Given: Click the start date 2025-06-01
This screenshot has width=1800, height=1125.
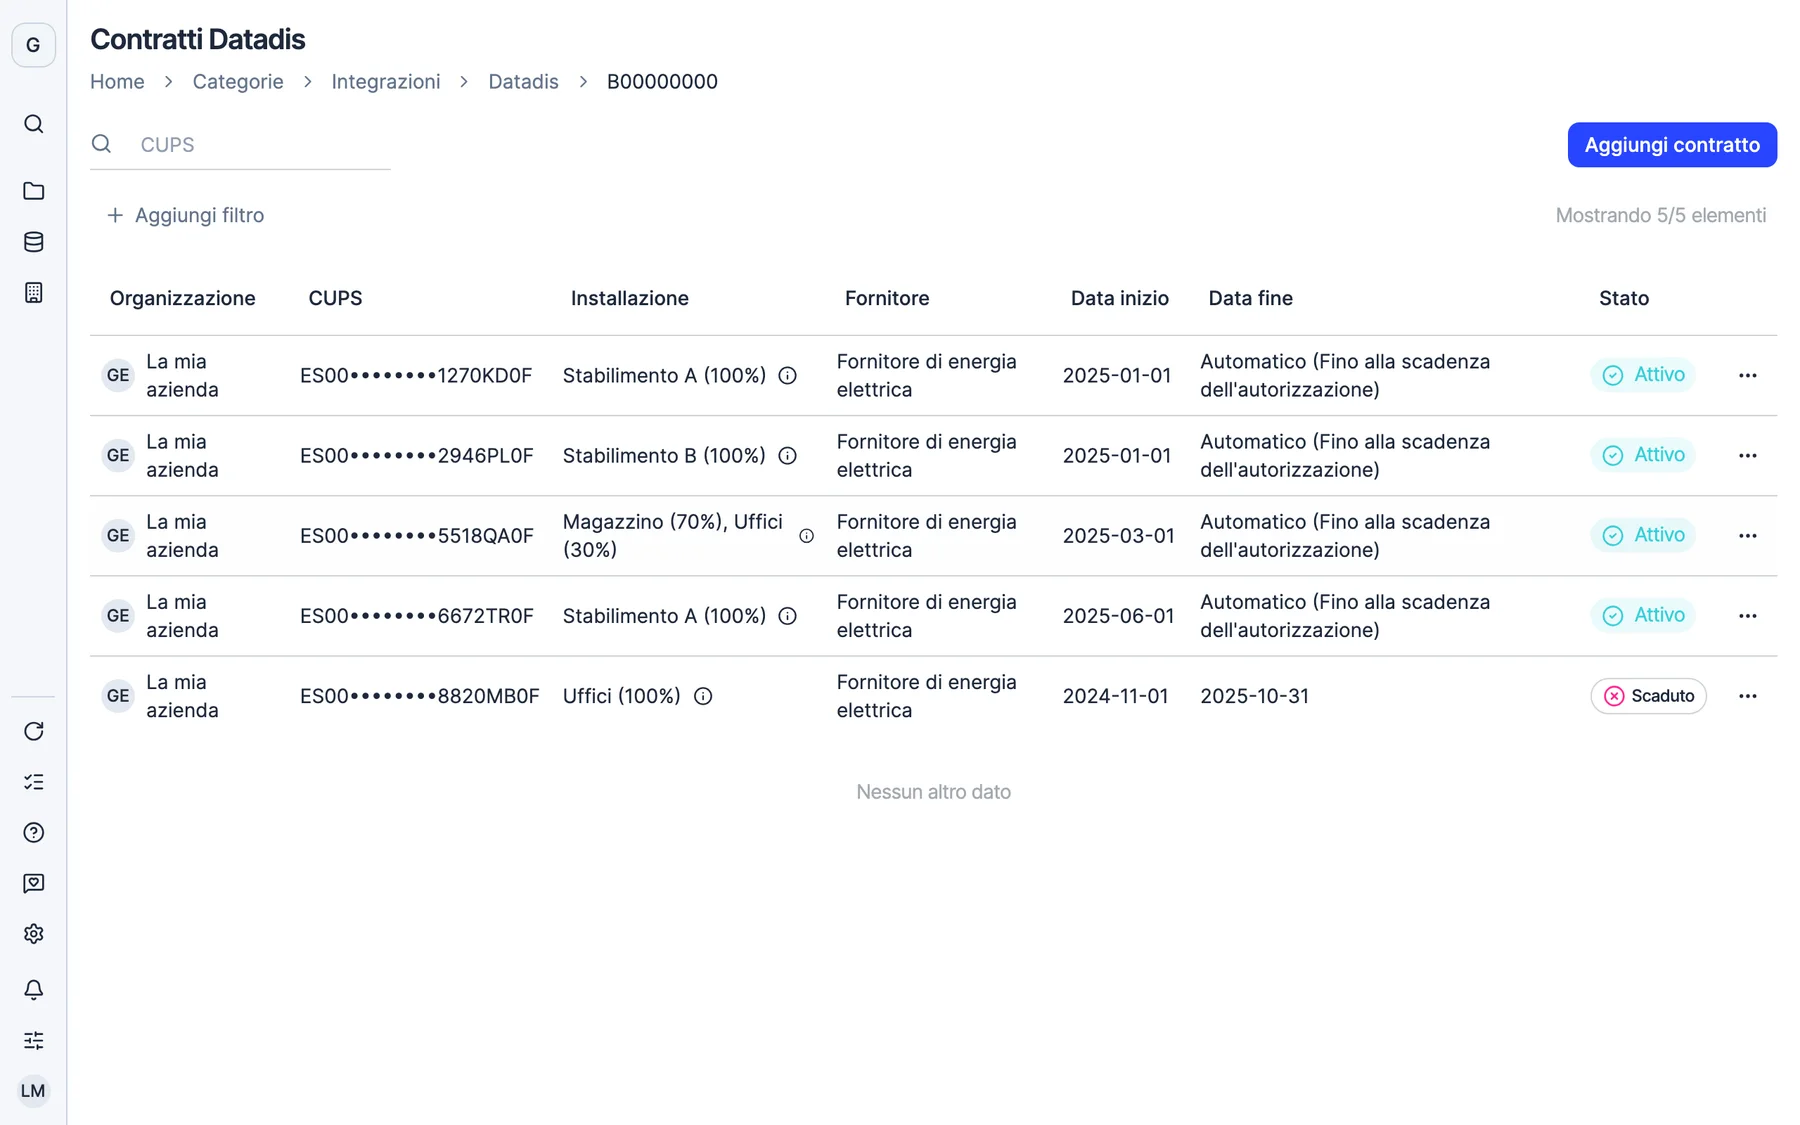Looking at the screenshot, I should (x=1118, y=616).
